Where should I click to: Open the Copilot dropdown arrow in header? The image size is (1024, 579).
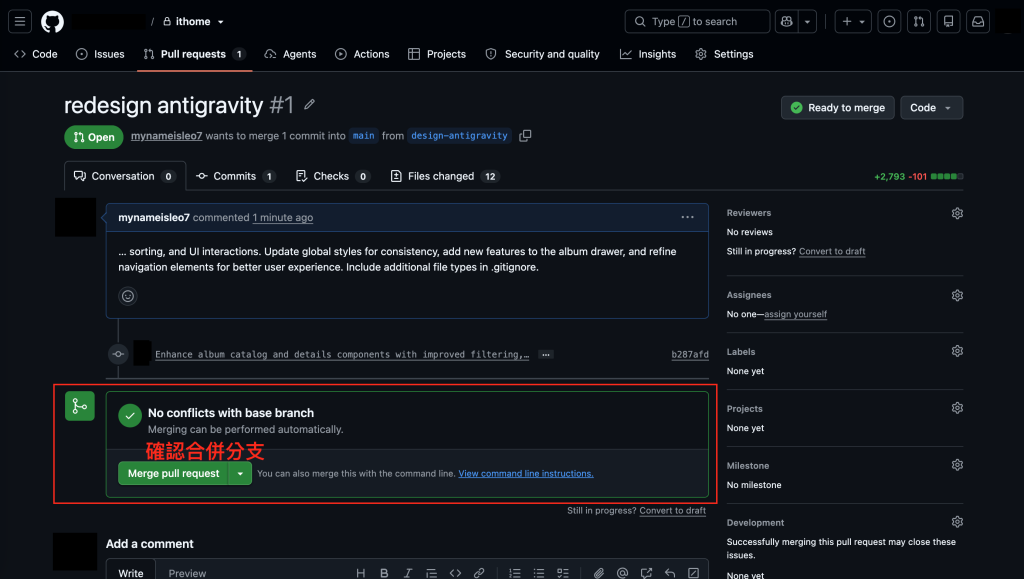point(807,22)
